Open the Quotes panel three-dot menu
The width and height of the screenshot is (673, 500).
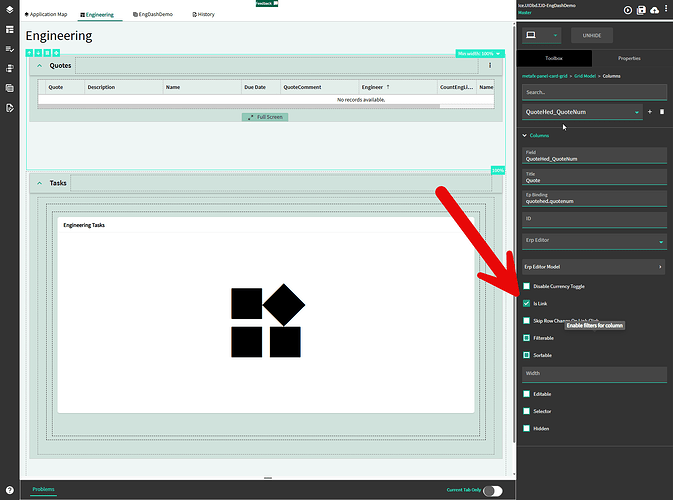click(490, 66)
